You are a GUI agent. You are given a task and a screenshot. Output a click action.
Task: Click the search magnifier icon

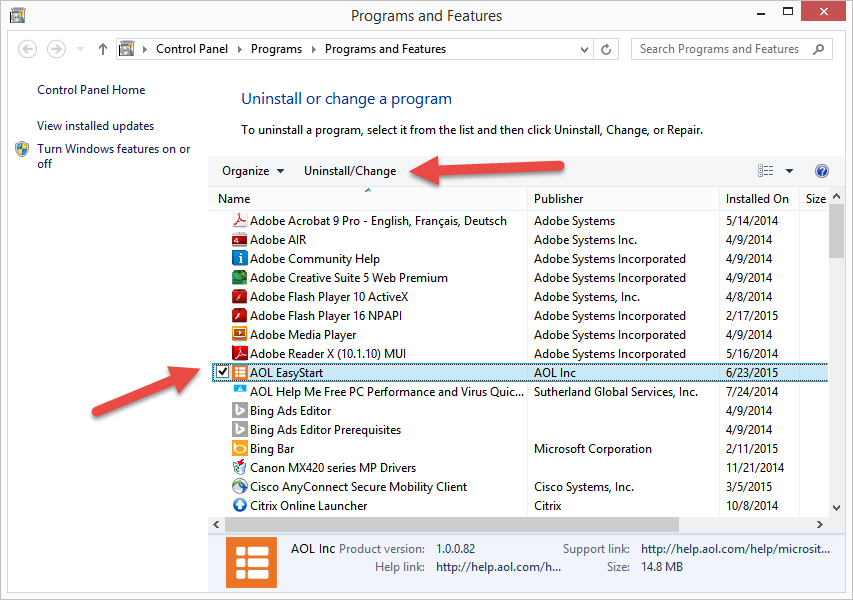818,50
